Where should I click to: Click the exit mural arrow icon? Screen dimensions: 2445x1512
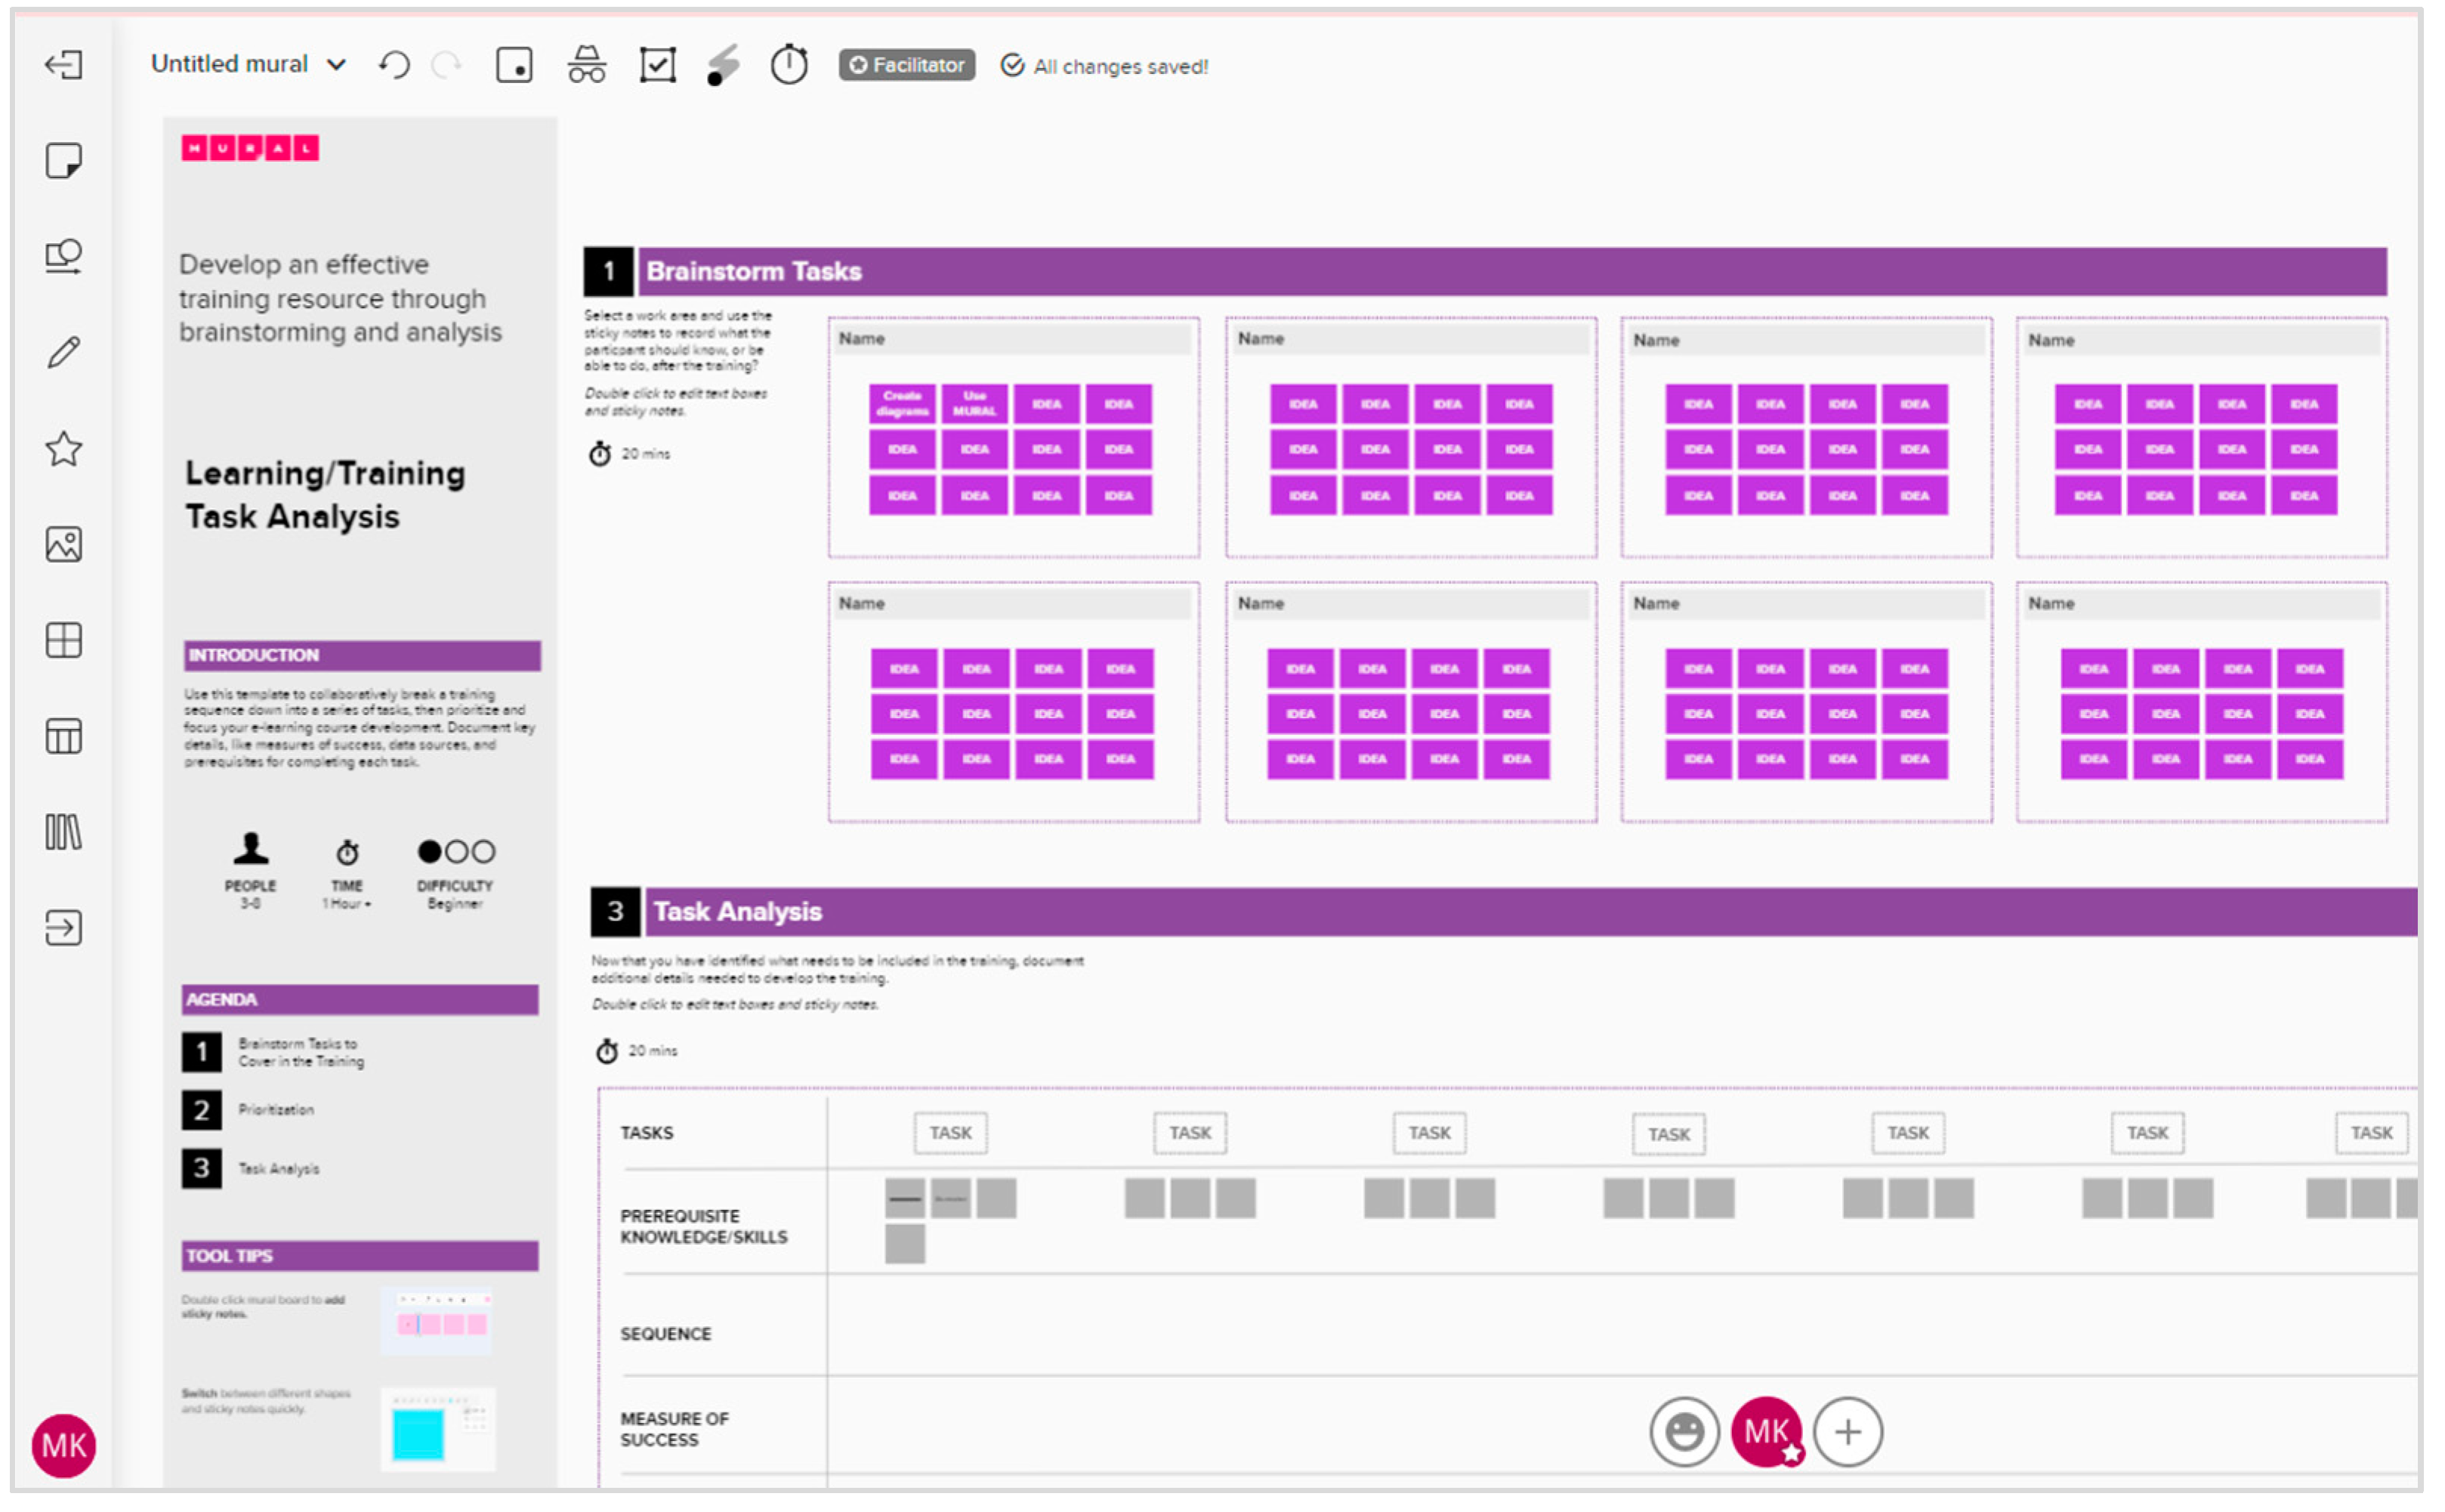tap(63, 65)
